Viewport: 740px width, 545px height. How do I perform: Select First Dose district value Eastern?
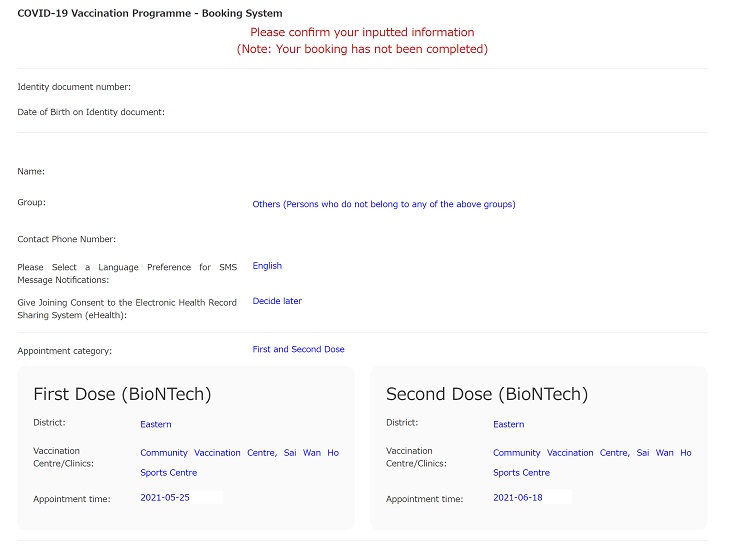[x=156, y=424]
